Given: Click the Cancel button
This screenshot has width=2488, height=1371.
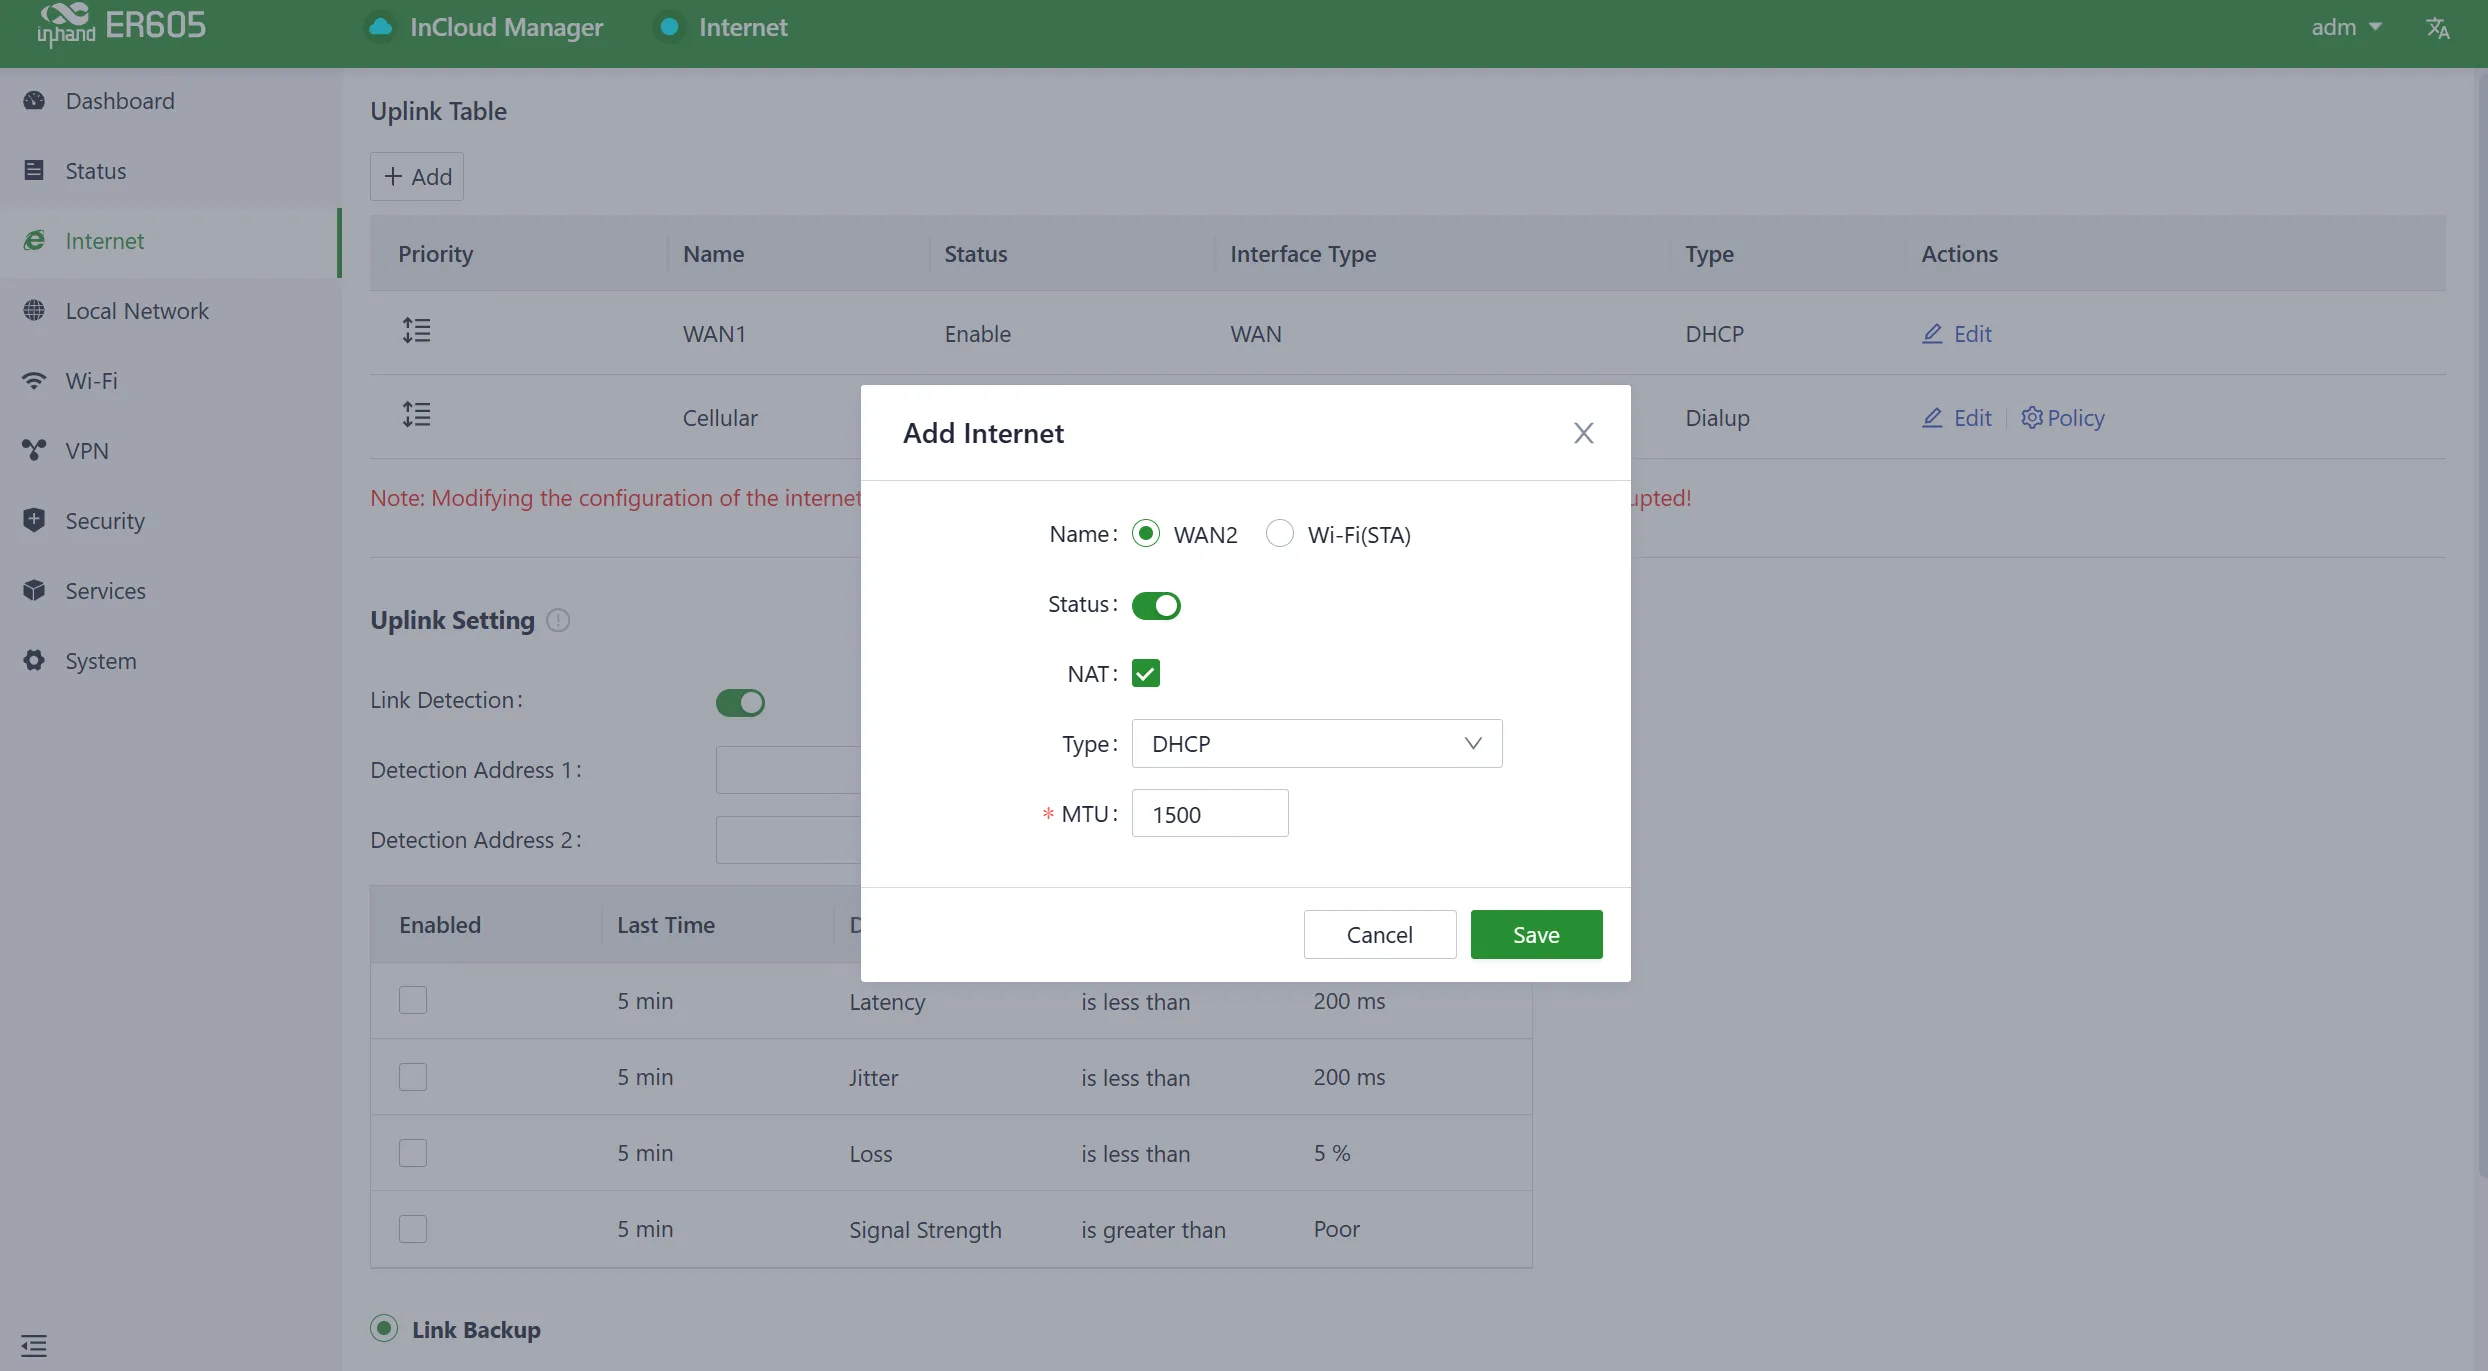Looking at the screenshot, I should point(1380,934).
